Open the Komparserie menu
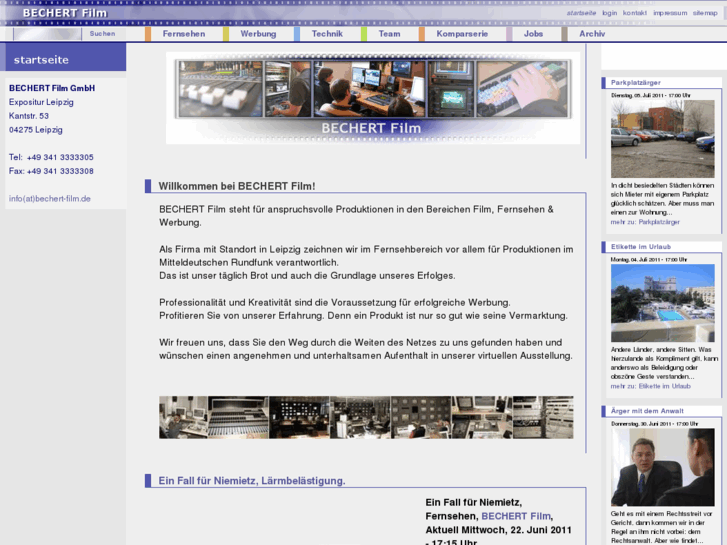 [x=462, y=34]
